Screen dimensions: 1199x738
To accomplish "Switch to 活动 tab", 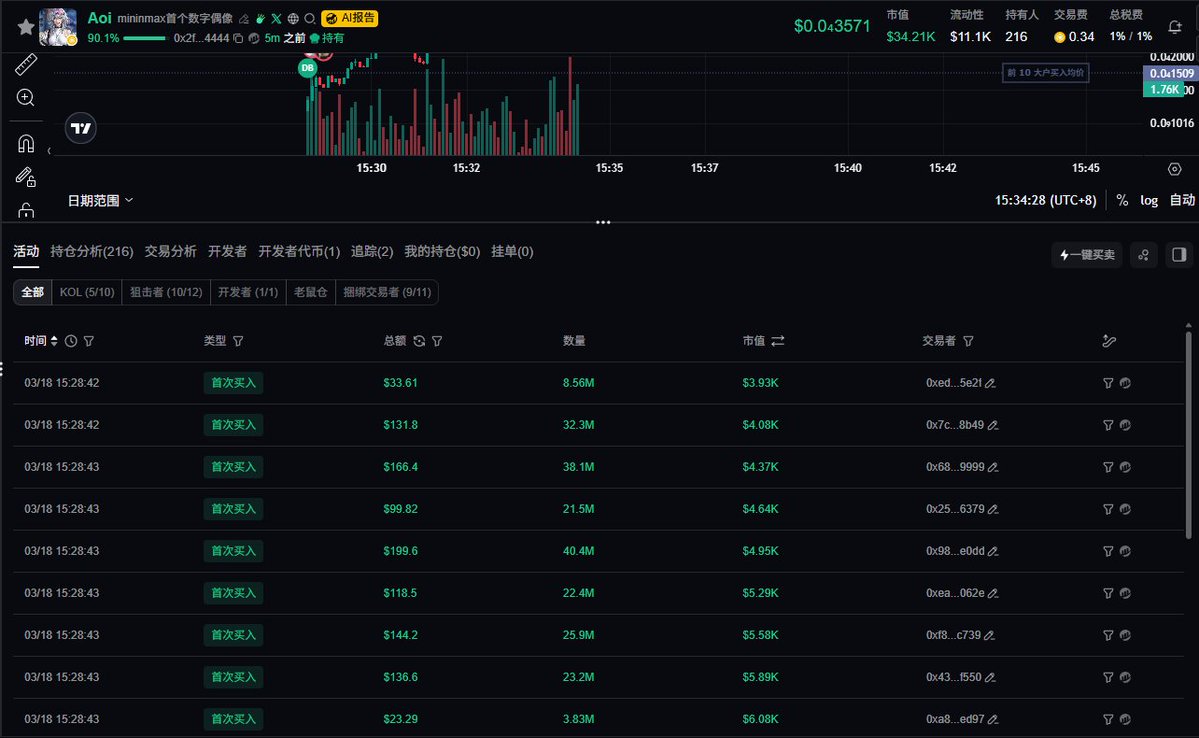I will (26, 252).
